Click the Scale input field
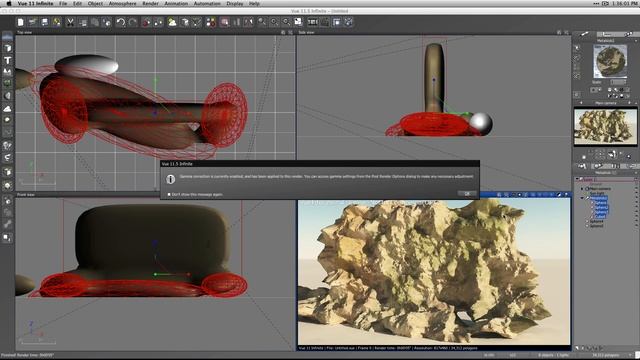This screenshot has height=360, width=640. tap(618, 82)
